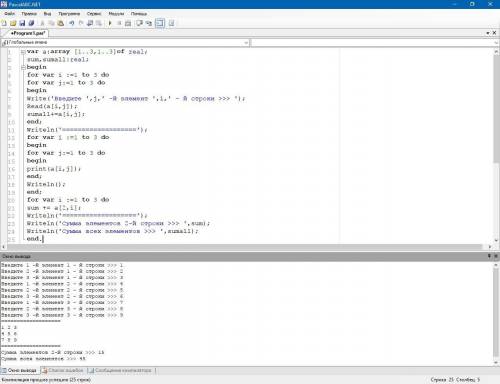Click the Save All toolbar icon
Viewport: 500px width, 384px height.
point(31,23)
